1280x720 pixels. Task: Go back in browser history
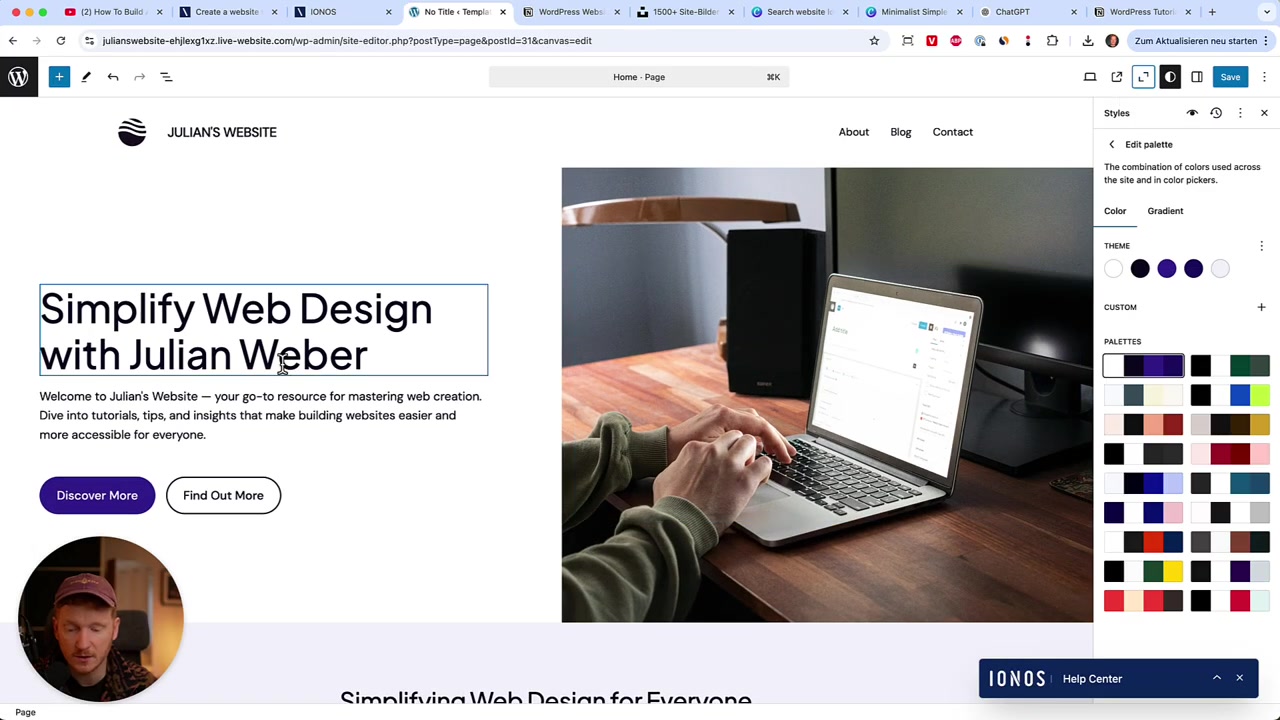click(x=13, y=41)
